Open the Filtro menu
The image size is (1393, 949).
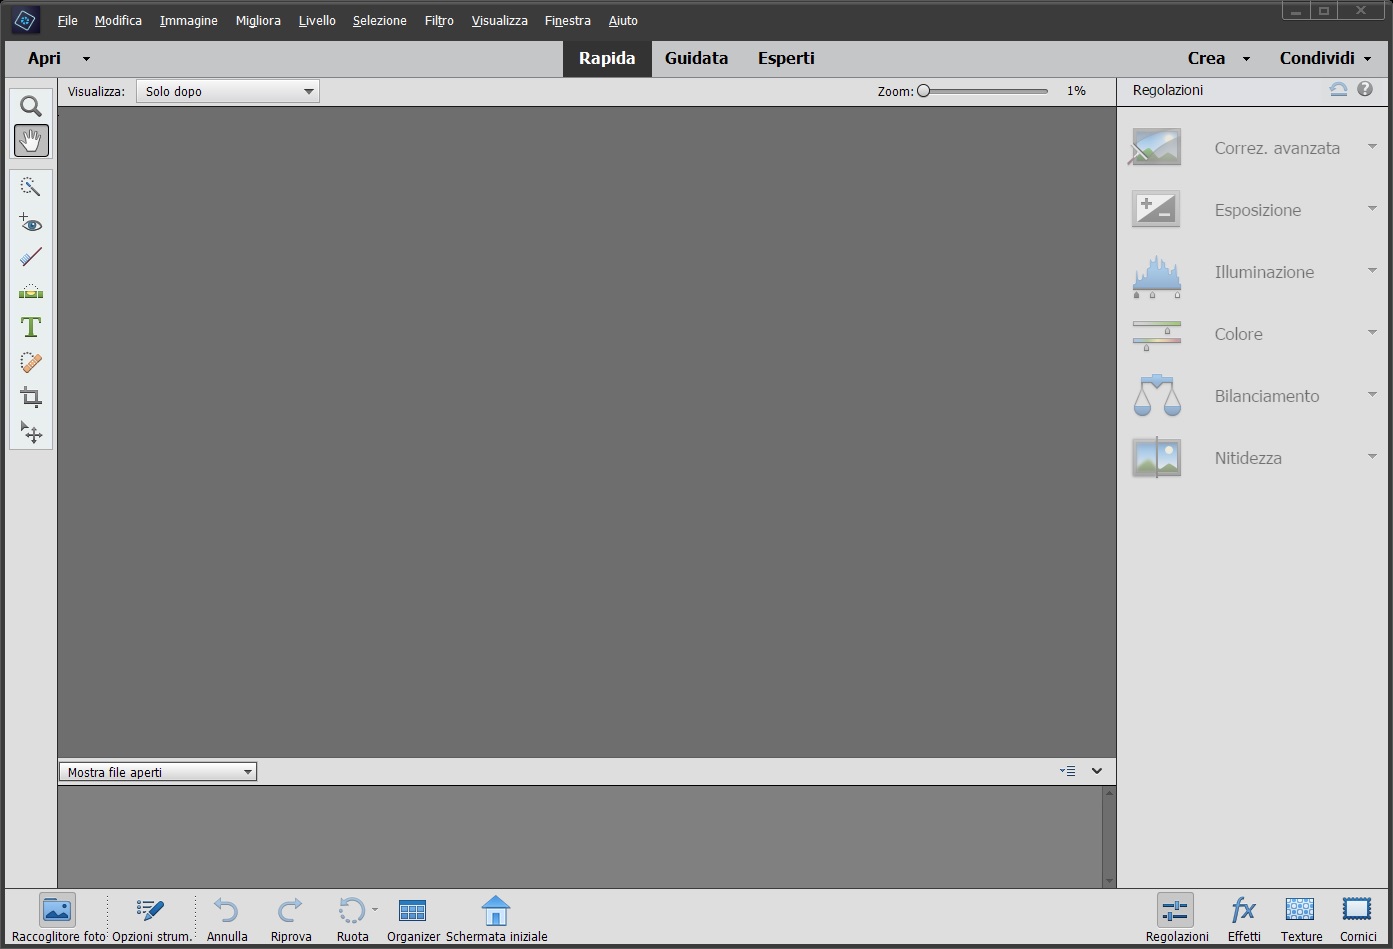[438, 20]
